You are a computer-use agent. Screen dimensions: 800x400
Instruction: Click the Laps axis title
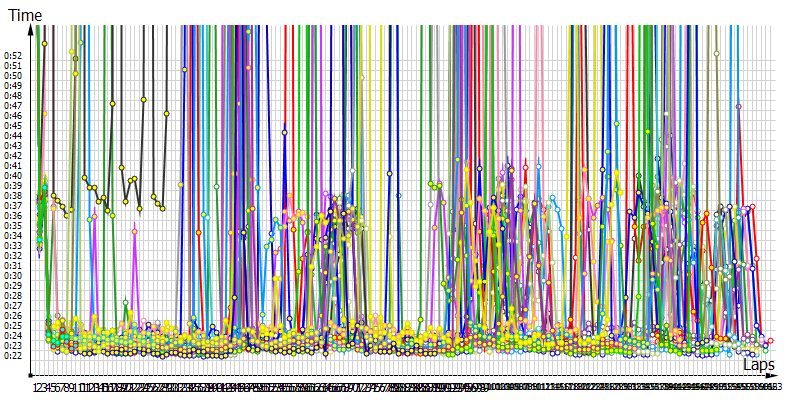tap(758, 364)
